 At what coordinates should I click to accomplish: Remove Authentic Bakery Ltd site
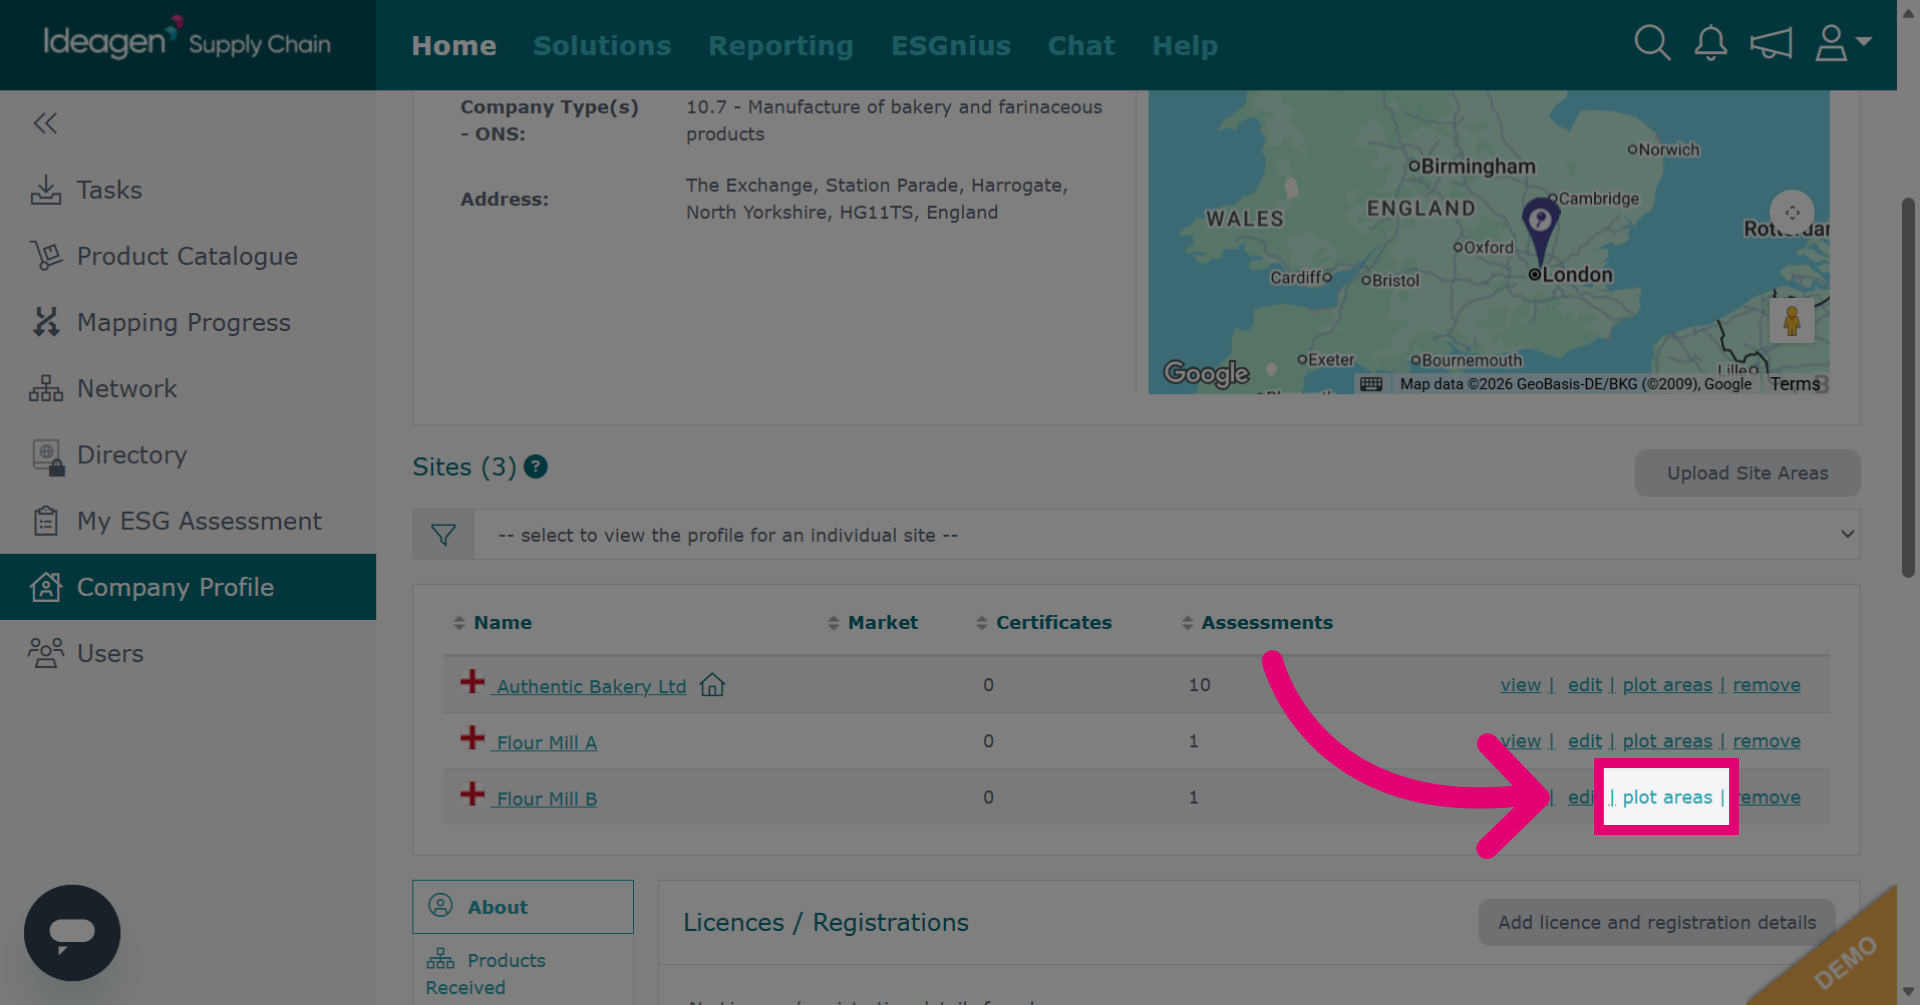(1766, 685)
